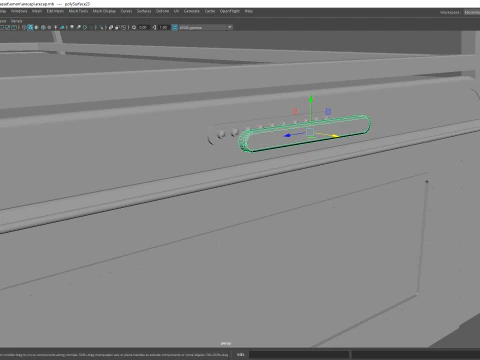Screen dimensions: 480x360
Task: Open the Generate menu
Action: [x=192, y=11]
